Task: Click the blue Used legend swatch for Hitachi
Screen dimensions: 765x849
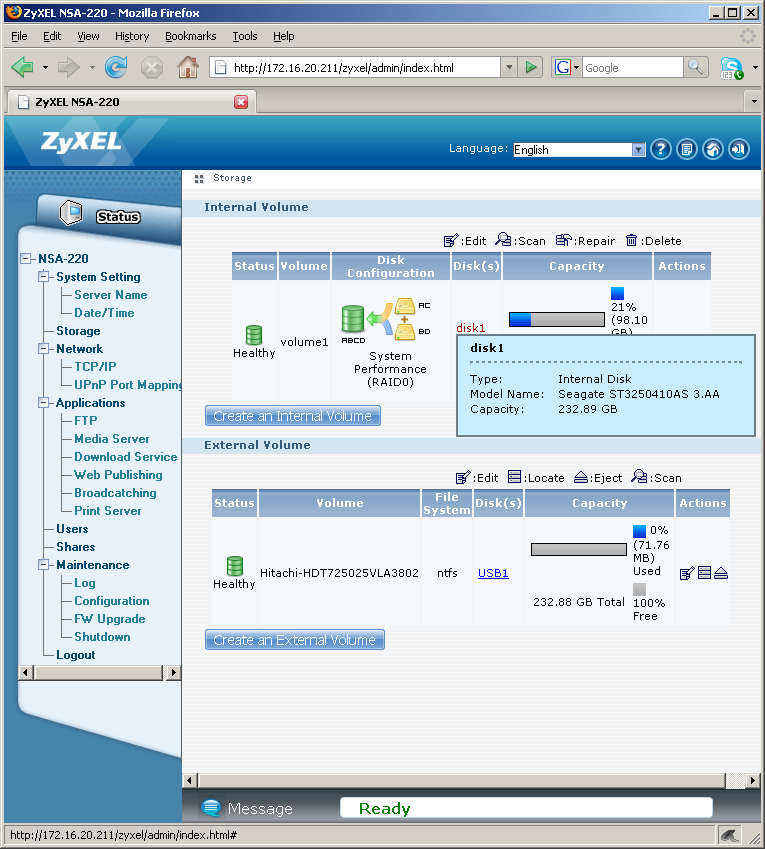Action: (639, 531)
